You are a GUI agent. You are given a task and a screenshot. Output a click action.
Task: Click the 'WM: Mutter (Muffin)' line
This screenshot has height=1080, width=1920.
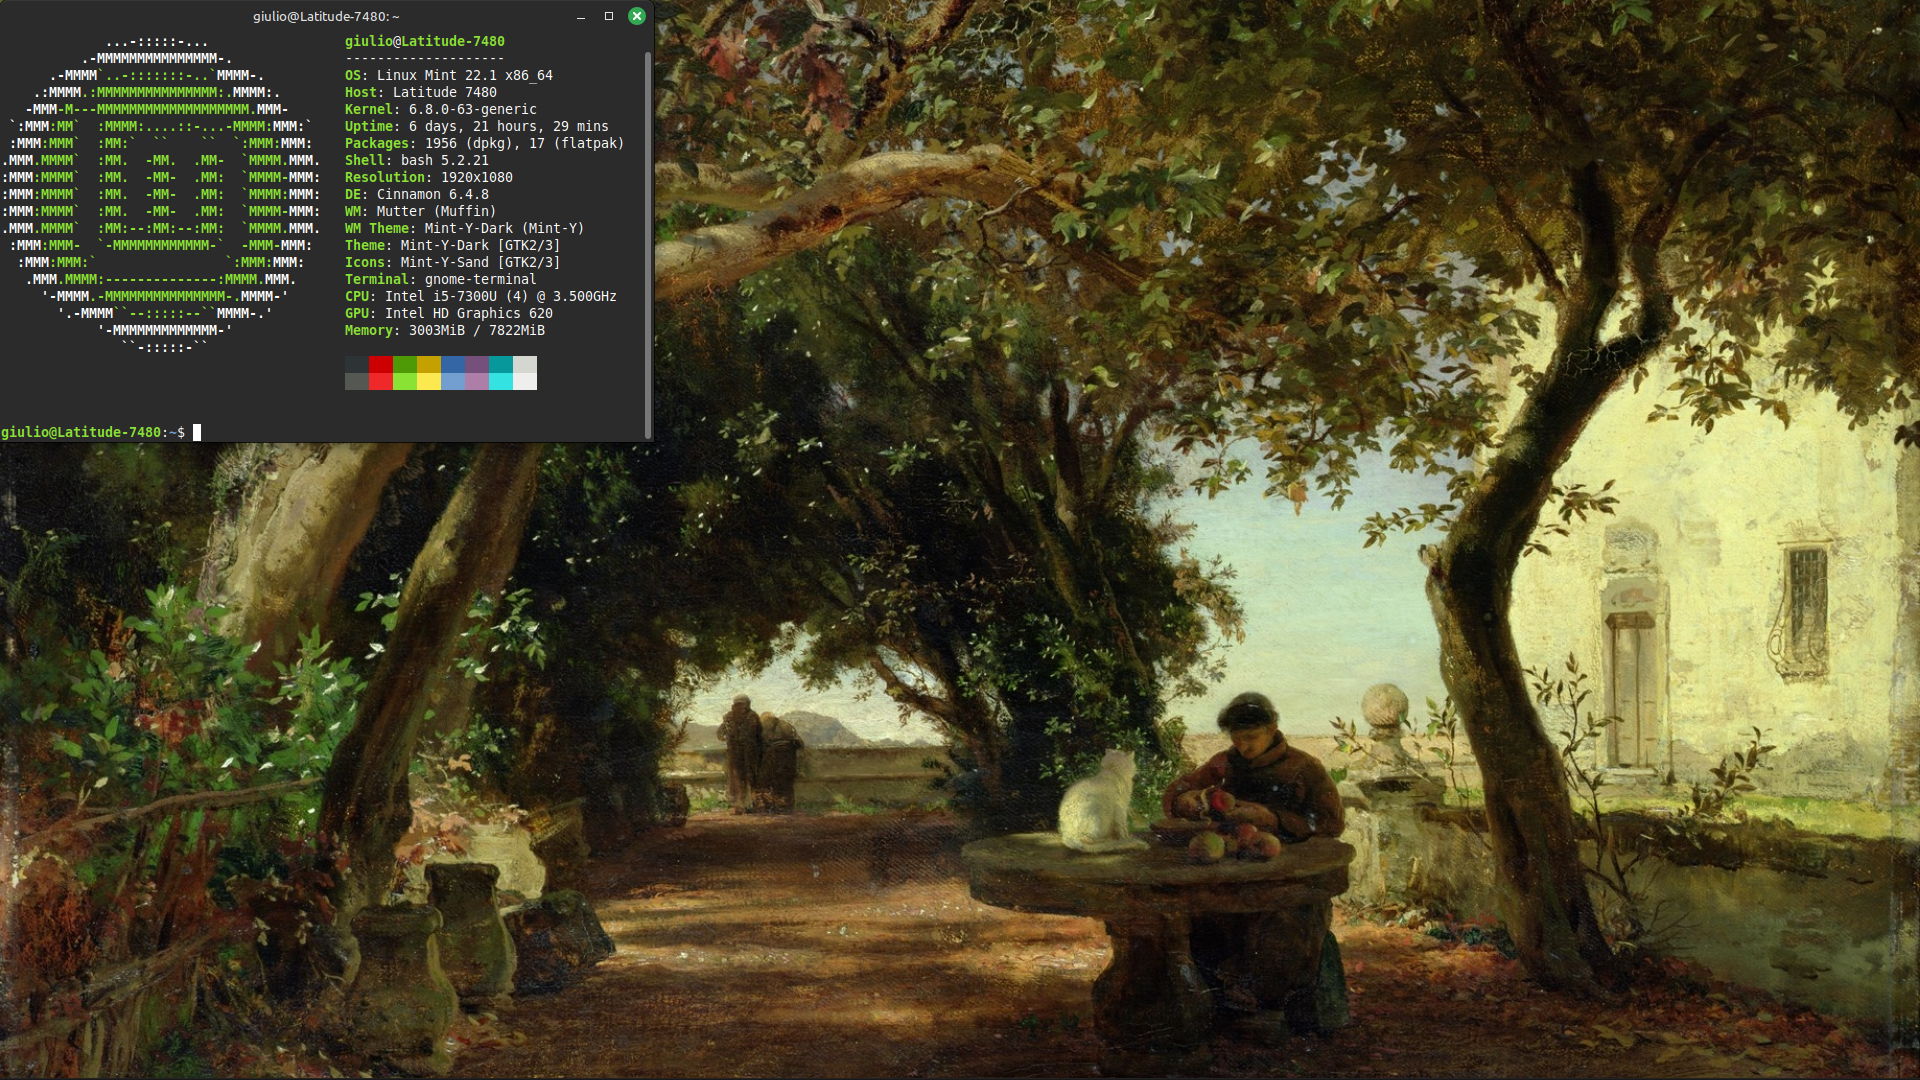(x=420, y=211)
